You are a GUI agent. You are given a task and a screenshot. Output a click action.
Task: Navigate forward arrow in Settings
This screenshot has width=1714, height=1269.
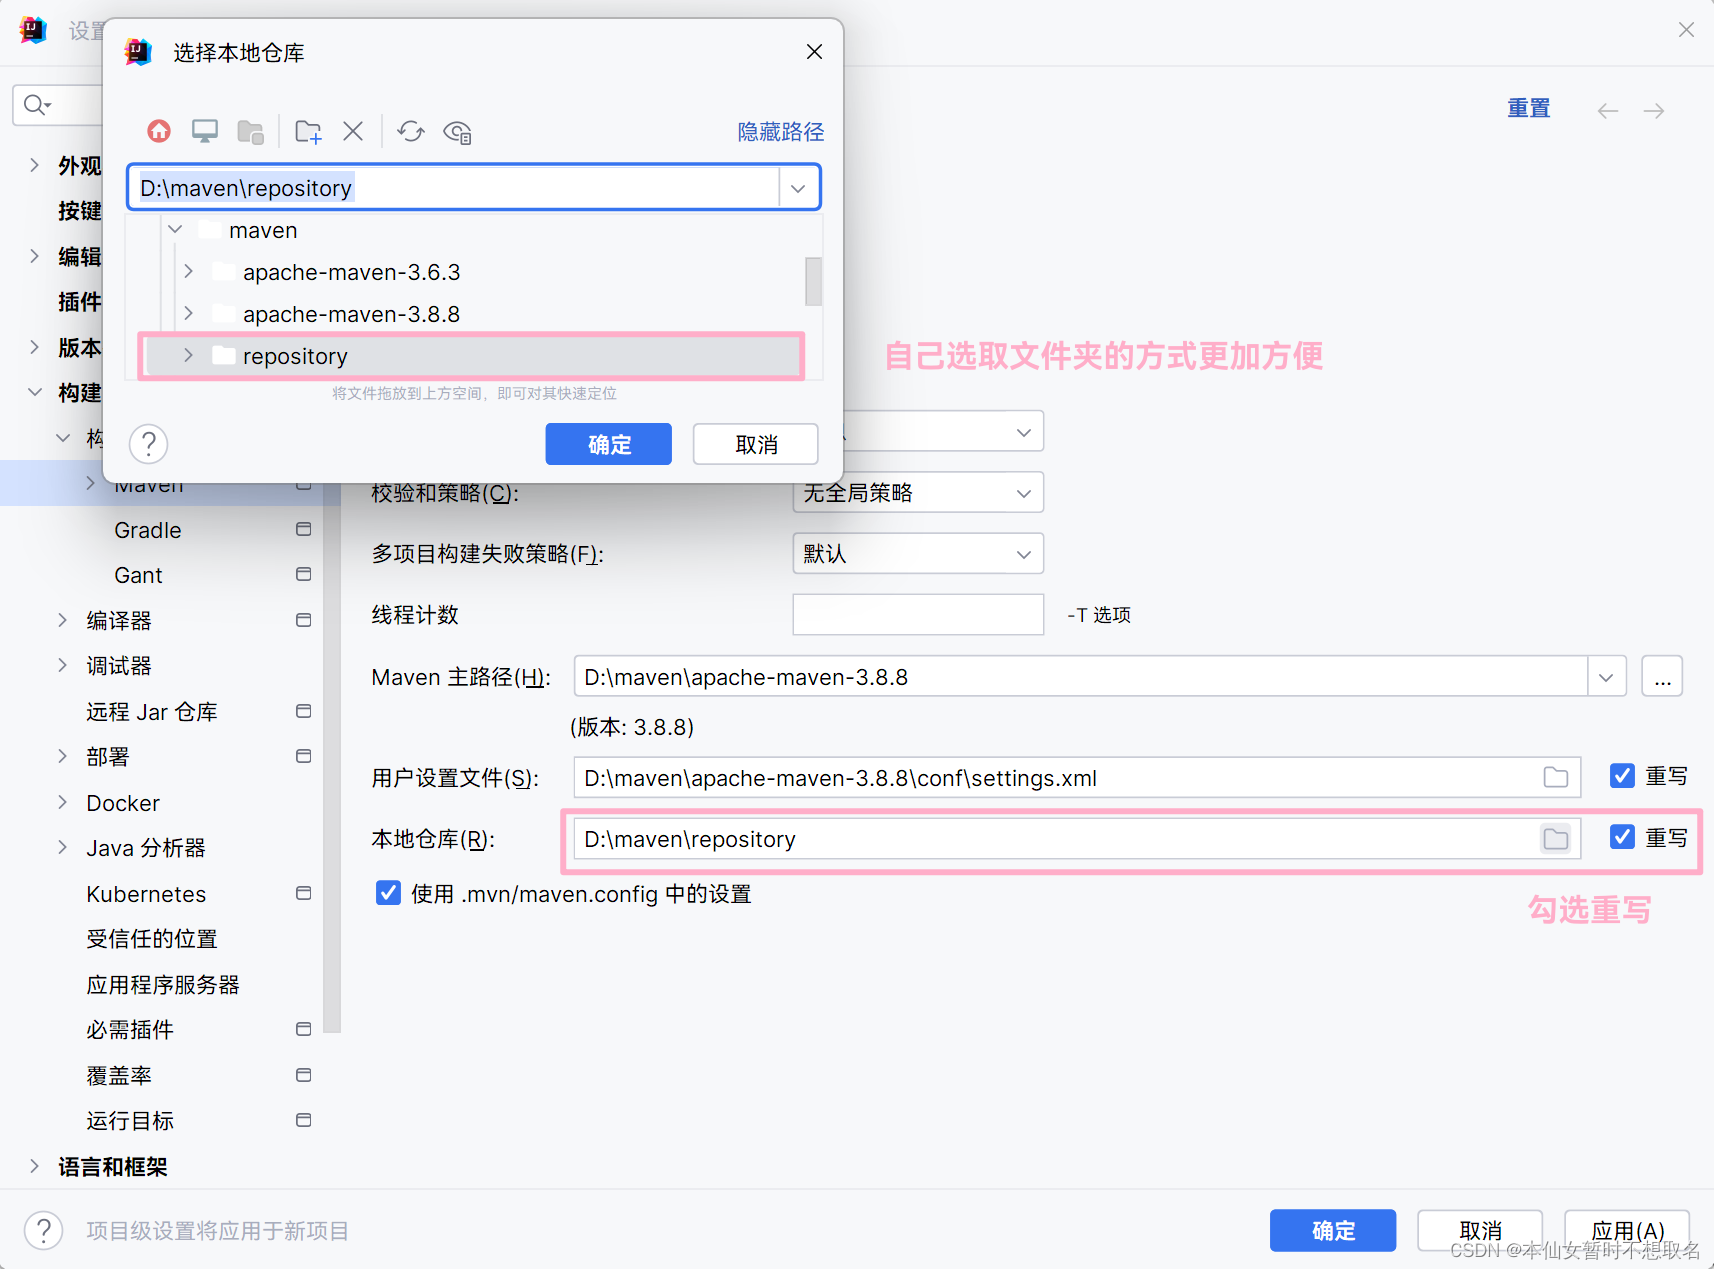click(x=1654, y=110)
